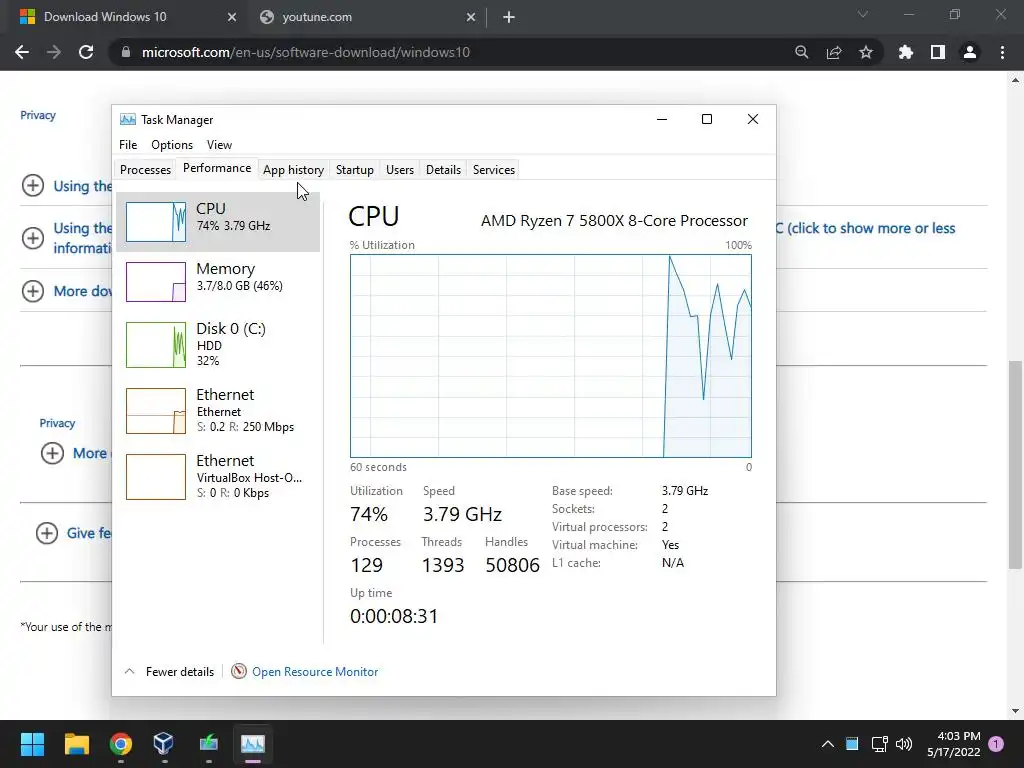This screenshot has width=1024, height=768.
Task: Open the volume speaker tray icon
Action: tap(904, 744)
